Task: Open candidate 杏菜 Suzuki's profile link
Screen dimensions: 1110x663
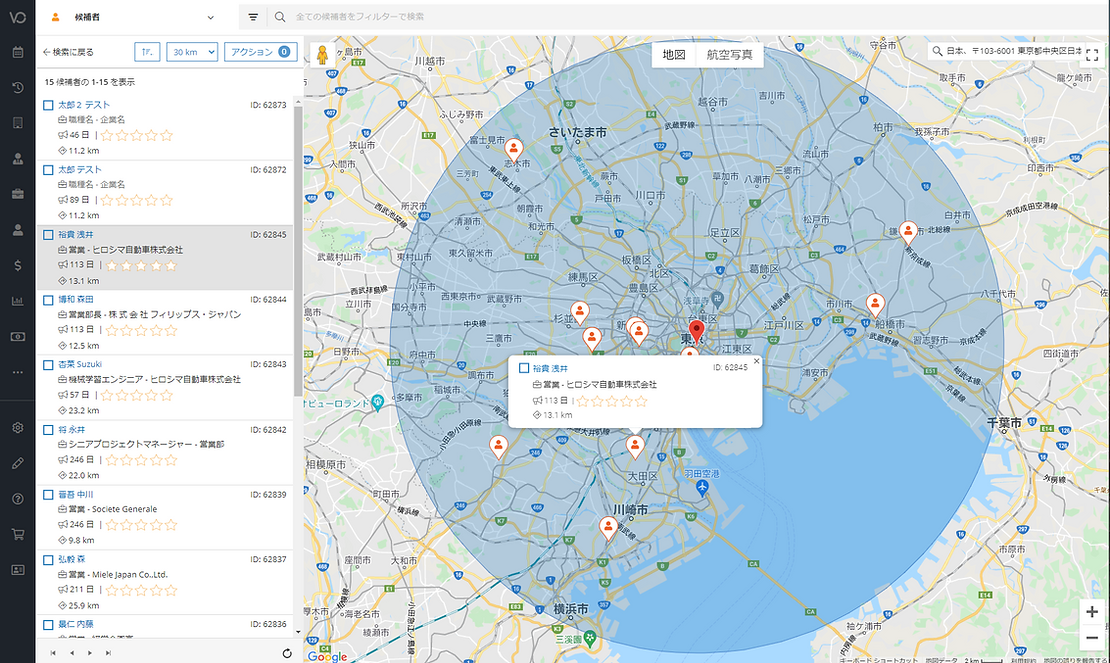Action: tap(80, 364)
